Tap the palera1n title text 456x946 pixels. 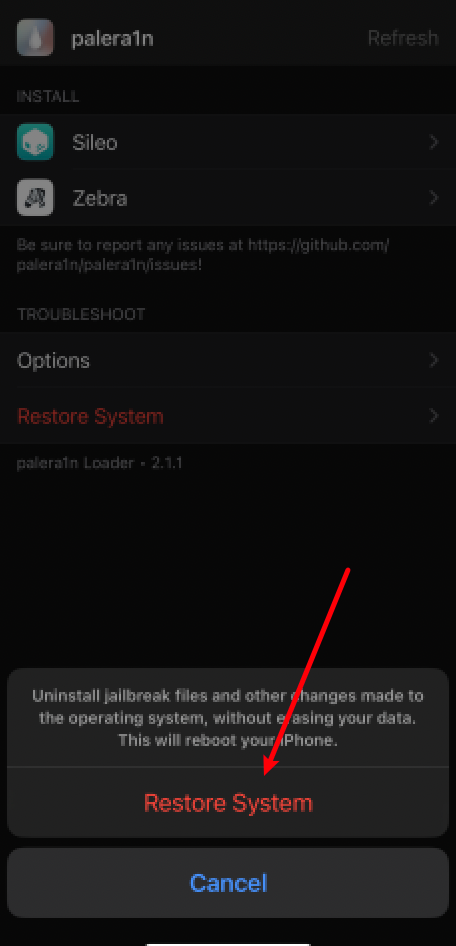112,39
